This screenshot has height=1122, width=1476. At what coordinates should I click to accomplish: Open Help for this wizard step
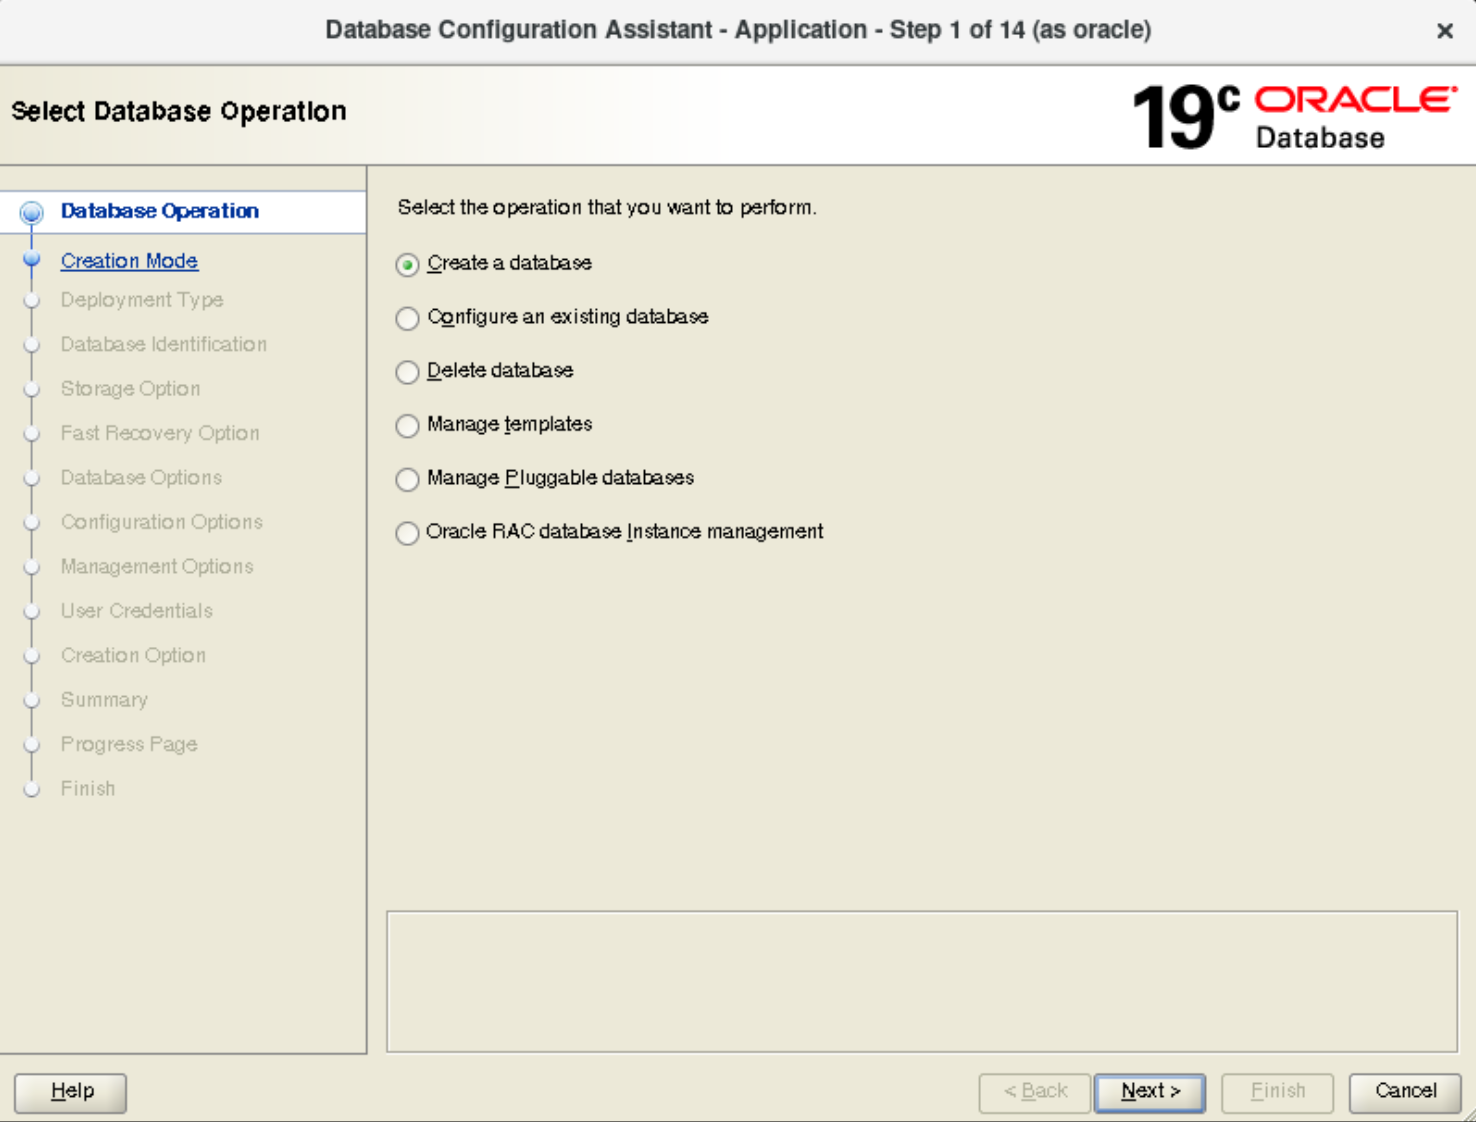tap(71, 1092)
